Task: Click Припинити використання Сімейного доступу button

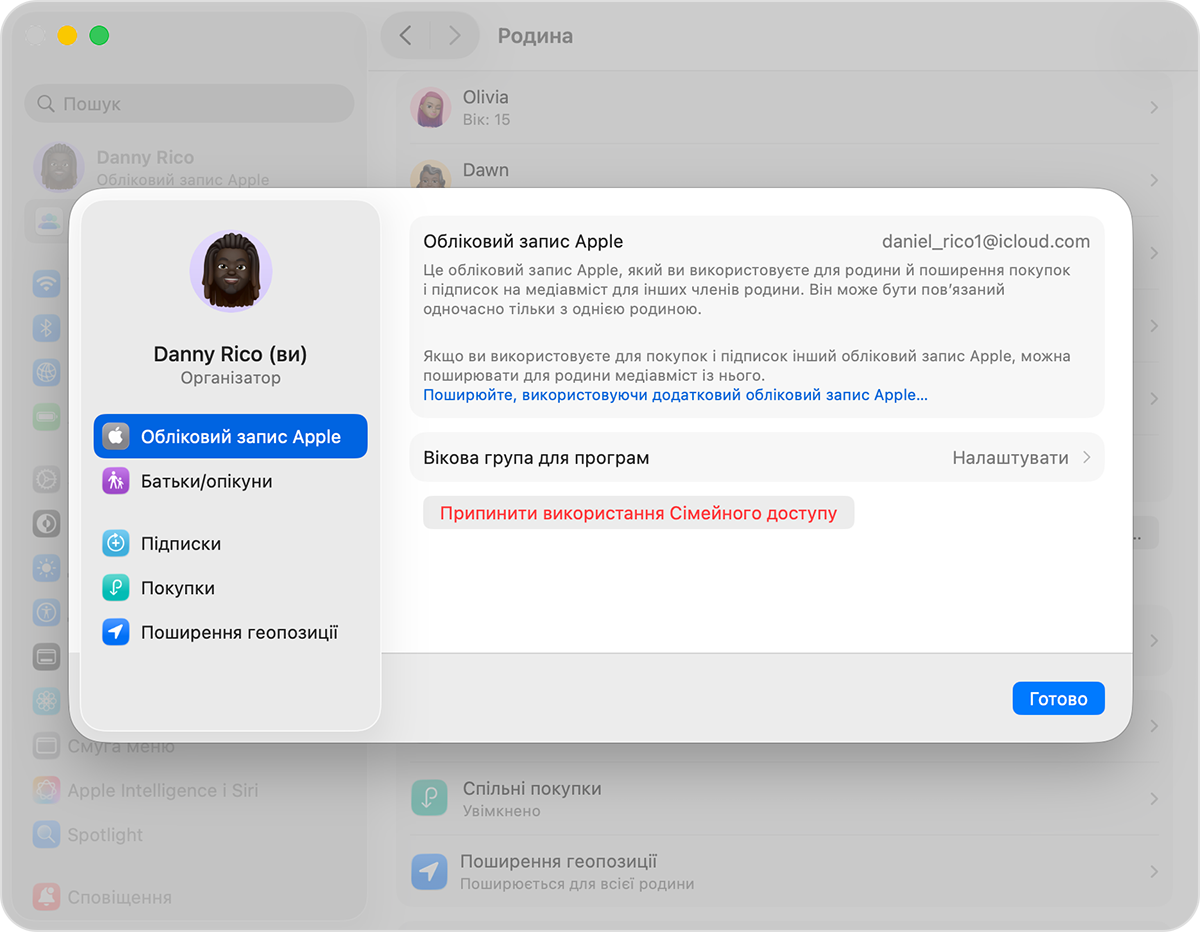Action: click(x=638, y=514)
